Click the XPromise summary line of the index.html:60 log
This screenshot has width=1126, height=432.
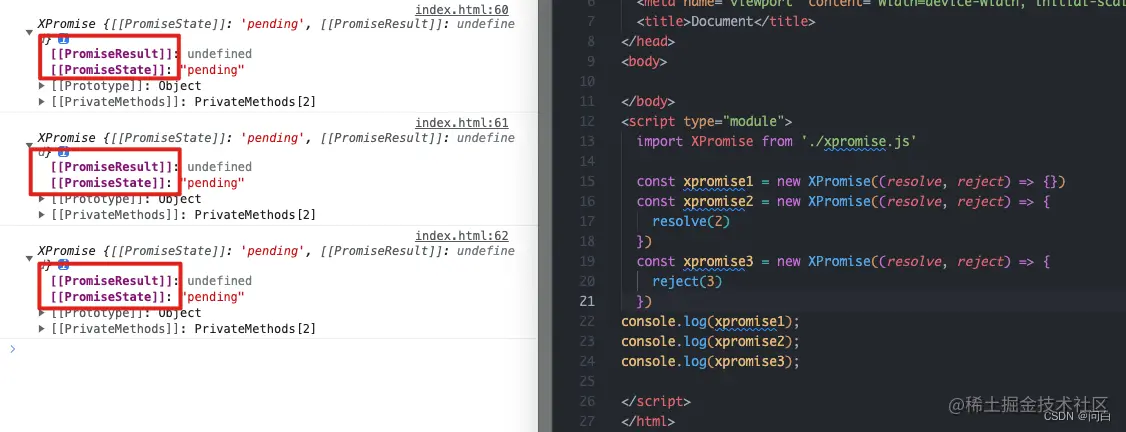point(276,24)
